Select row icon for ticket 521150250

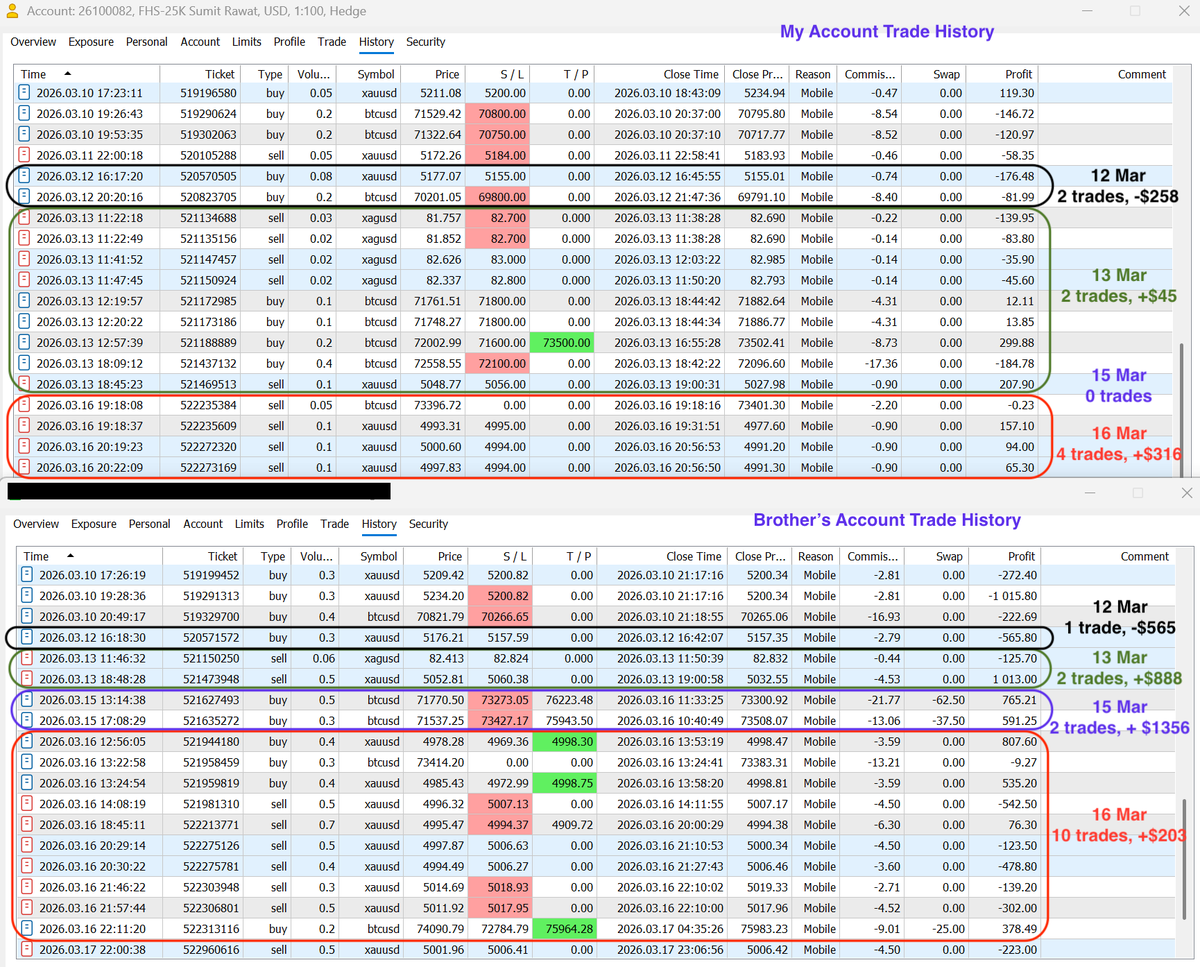coord(28,658)
